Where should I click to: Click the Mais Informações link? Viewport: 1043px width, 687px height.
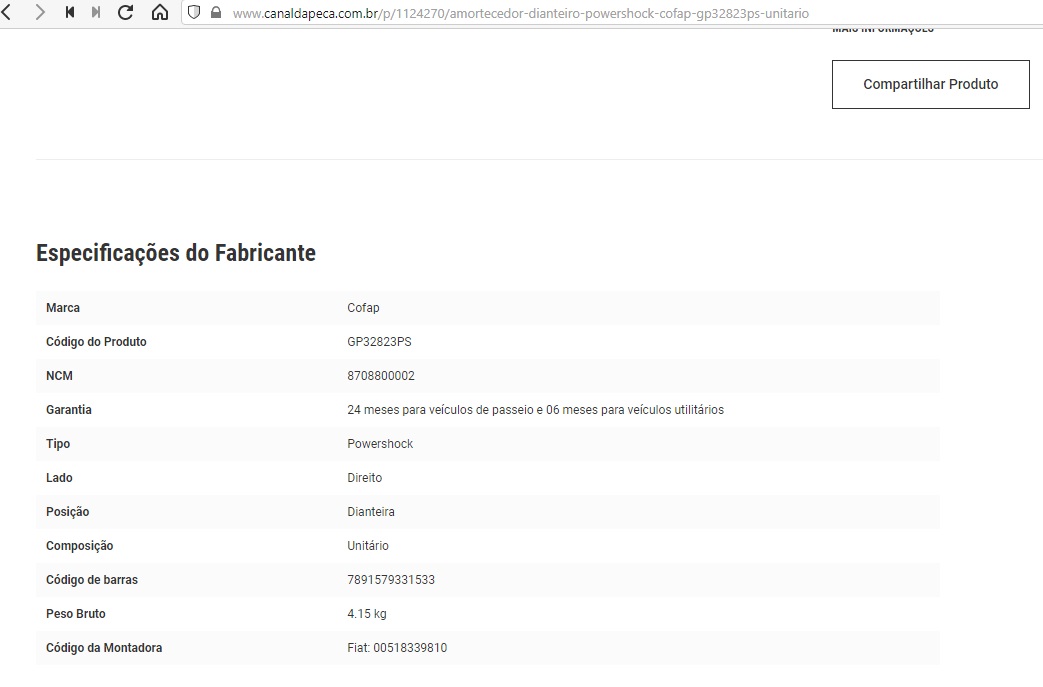tap(882, 29)
